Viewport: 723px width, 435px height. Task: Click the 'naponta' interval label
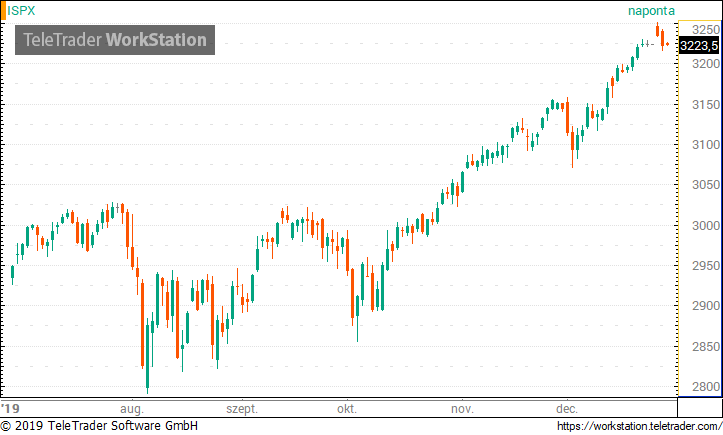[x=651, y=11]
